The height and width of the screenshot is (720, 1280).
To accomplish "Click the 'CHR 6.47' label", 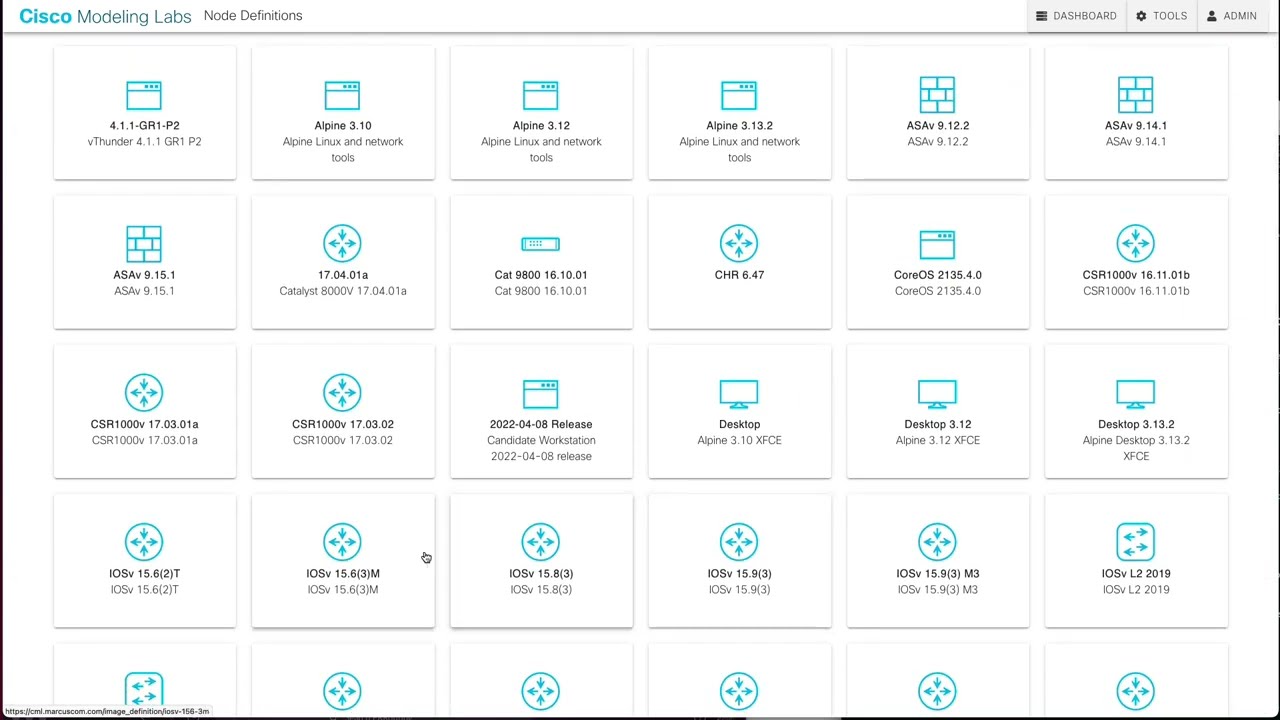I will [x=739, y=275].
